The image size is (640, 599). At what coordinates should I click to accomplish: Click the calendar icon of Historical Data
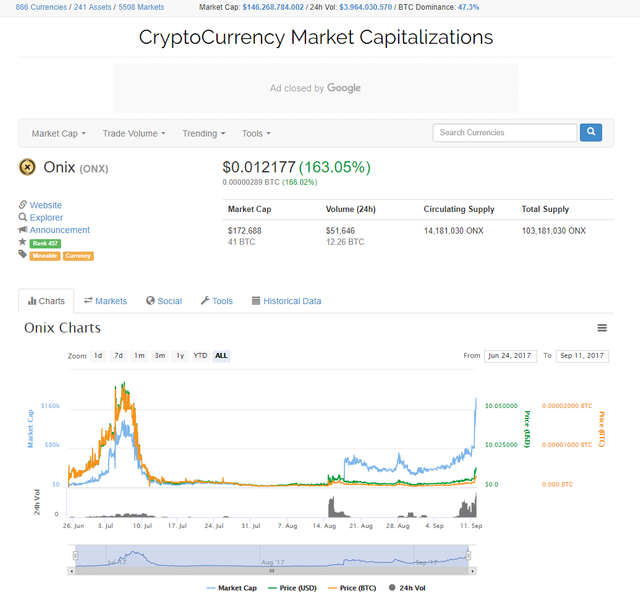(256, 301)
